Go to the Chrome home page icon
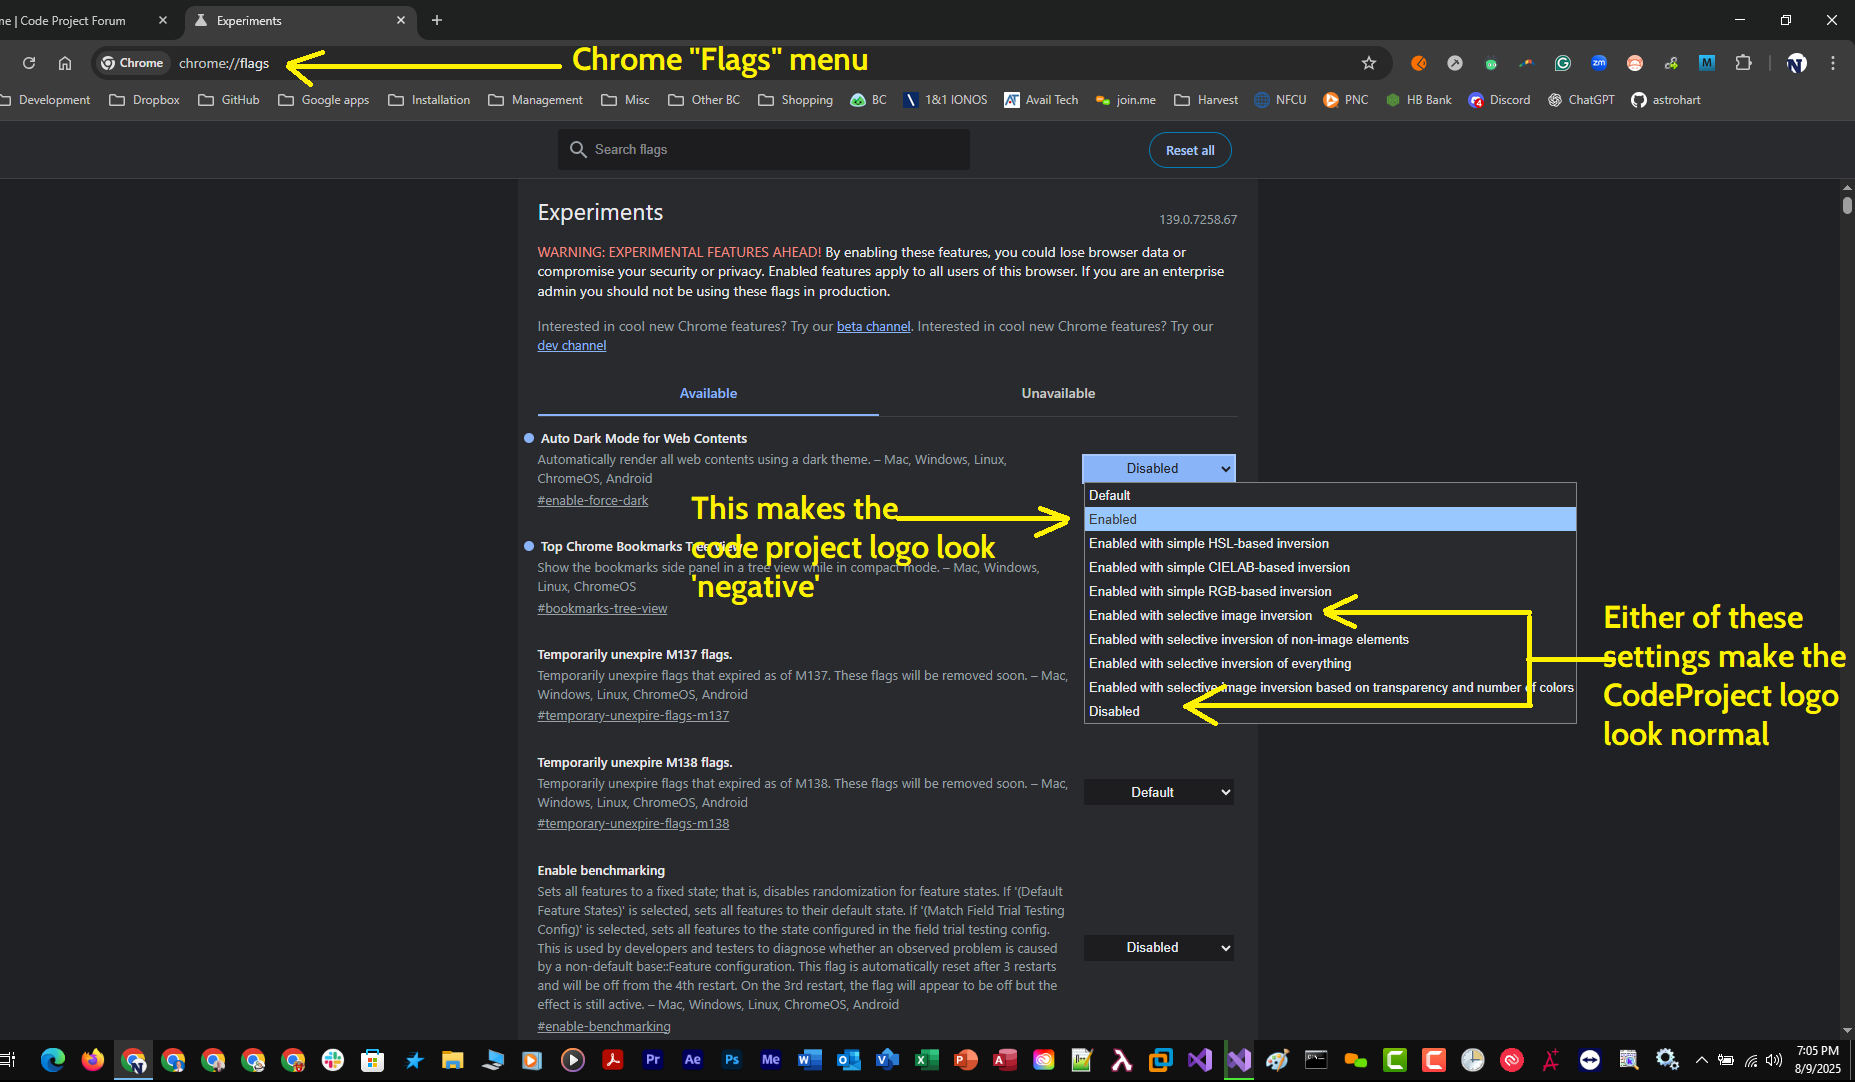 pyautogui.click(x=65, y=63)
